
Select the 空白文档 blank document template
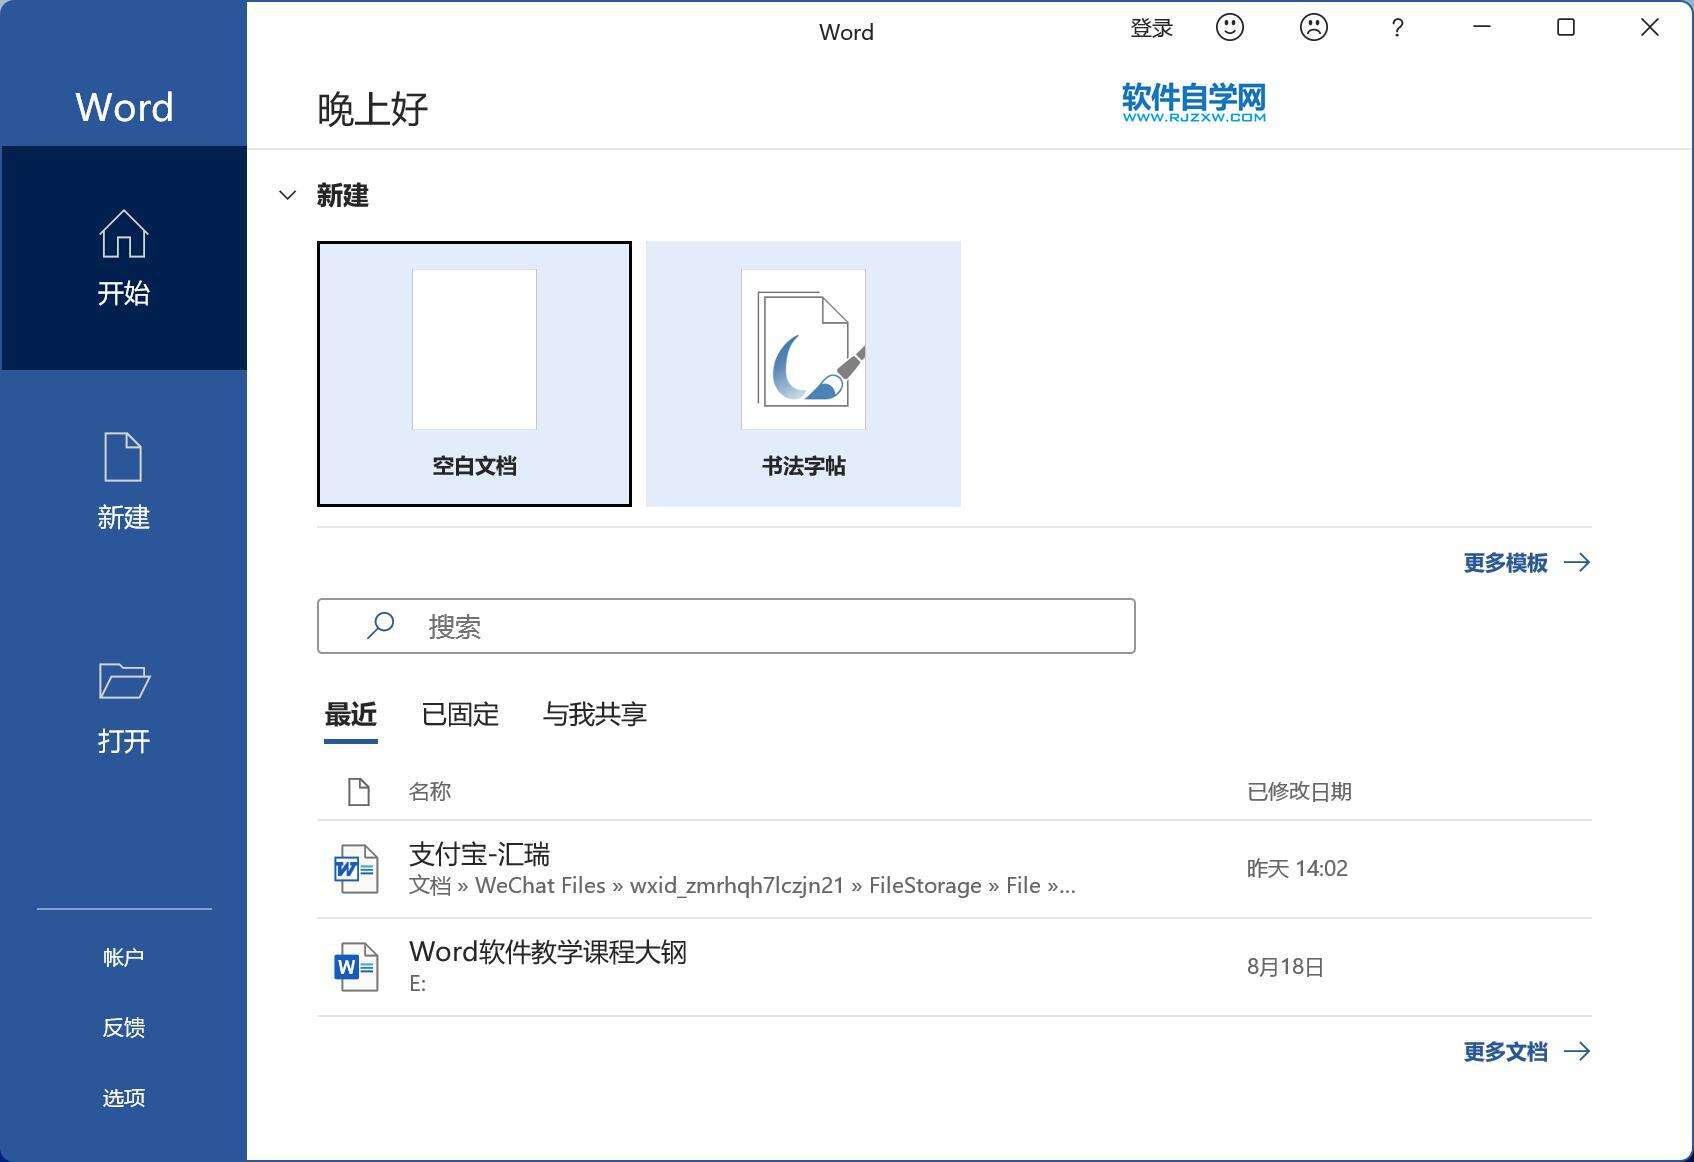(474, 373)
